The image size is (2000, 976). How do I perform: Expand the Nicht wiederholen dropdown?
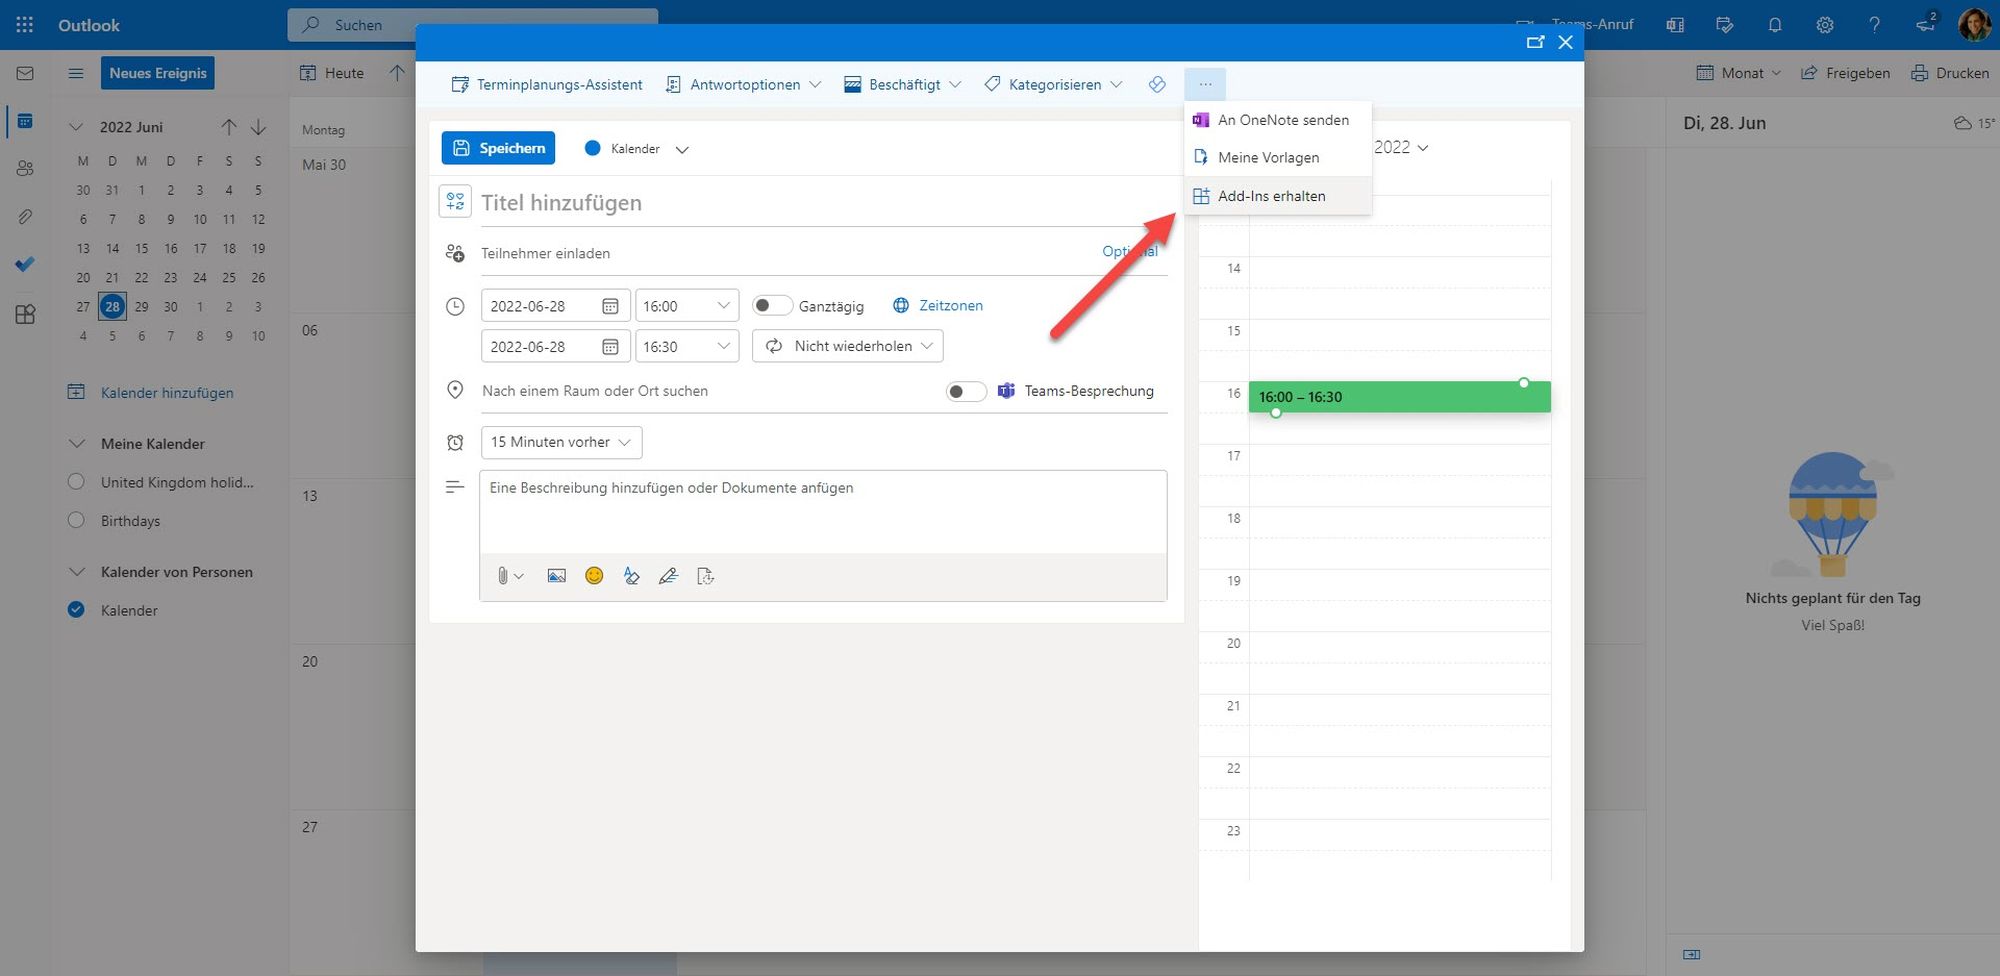pos(847,346)
